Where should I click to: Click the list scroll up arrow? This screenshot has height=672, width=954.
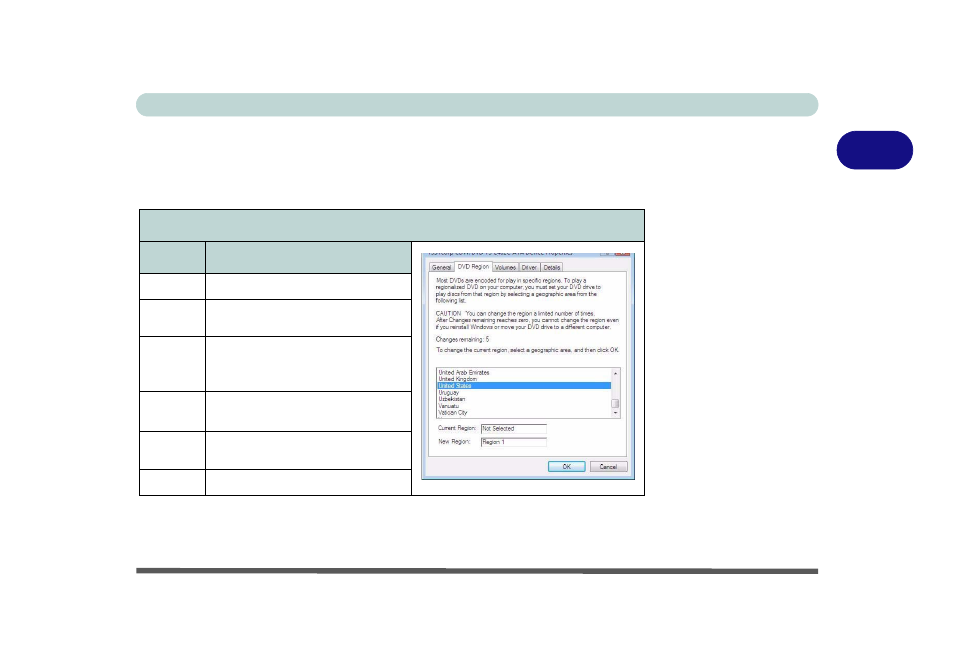616,373
